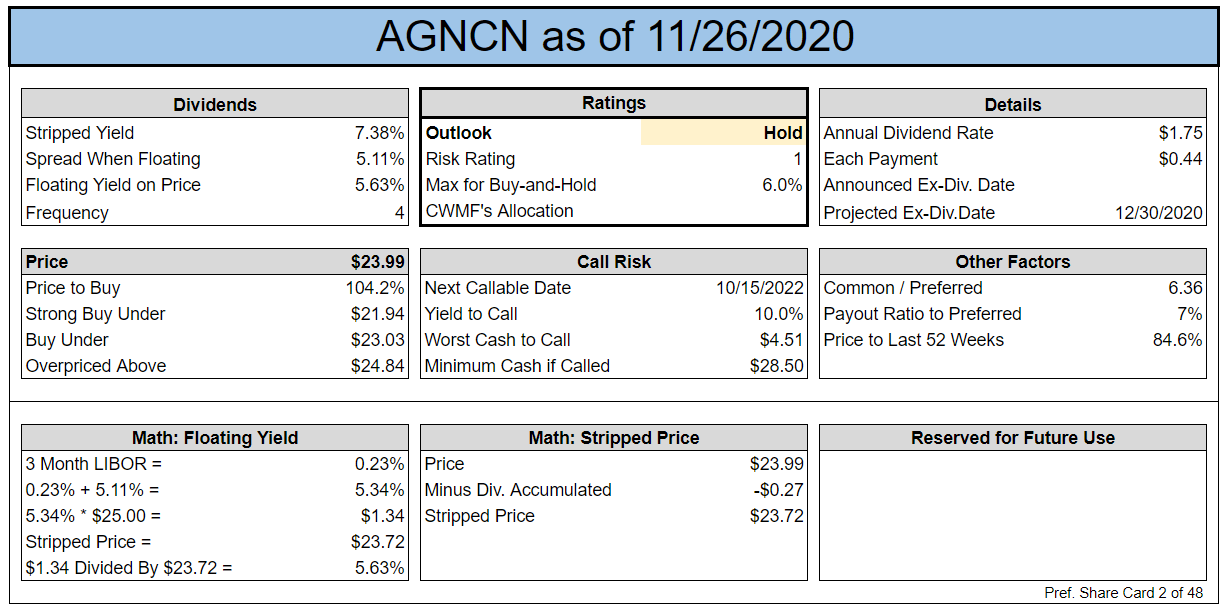Viewport: 1225px width, 608px height.
Task: Select the Hold outlook cell
Action: (723, 133)
